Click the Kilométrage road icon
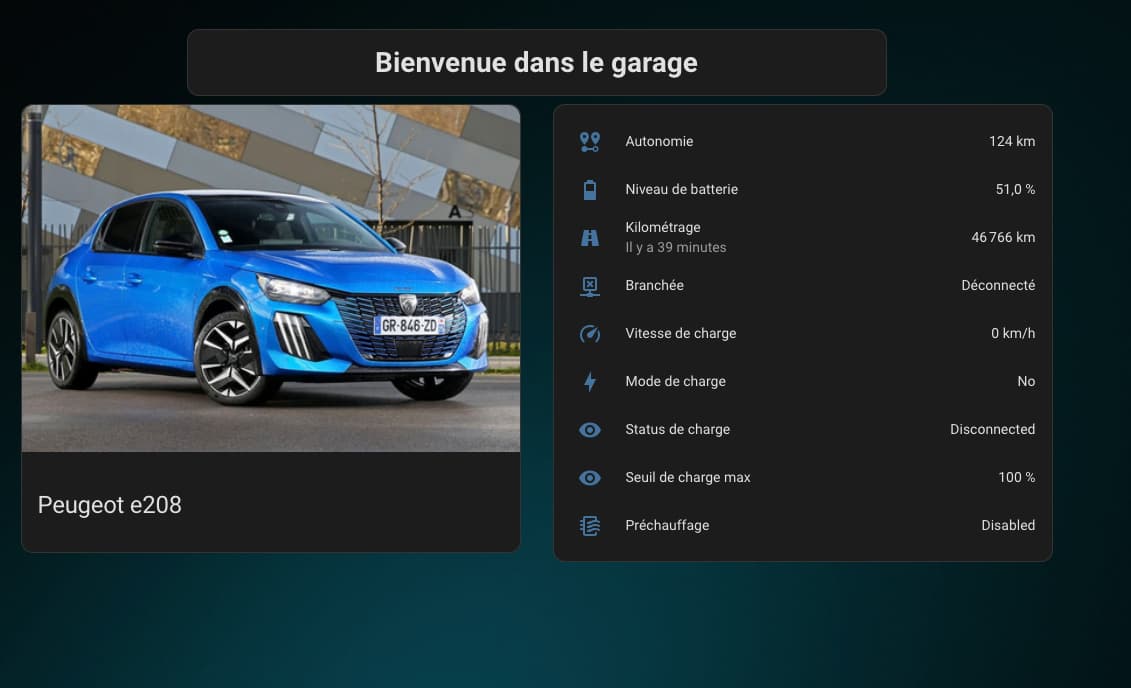Screen dimensions: 1131x688 590,237
